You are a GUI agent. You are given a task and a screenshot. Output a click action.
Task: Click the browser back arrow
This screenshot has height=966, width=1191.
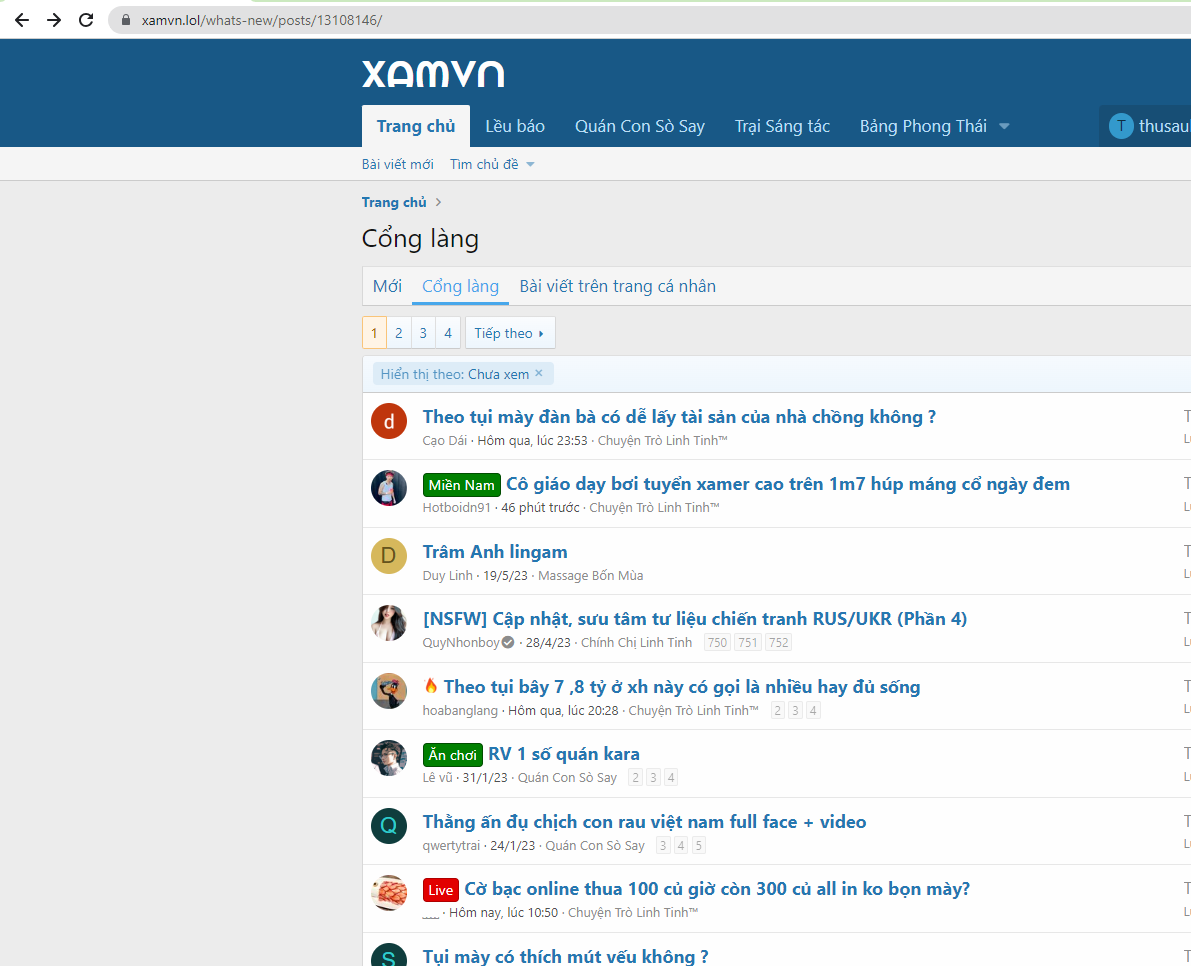[22, 20]
